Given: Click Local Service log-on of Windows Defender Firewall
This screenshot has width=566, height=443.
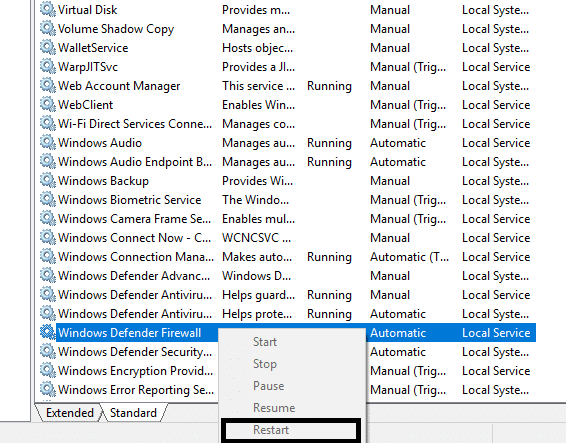Looking at the screenshot, I should coord(496,333).
